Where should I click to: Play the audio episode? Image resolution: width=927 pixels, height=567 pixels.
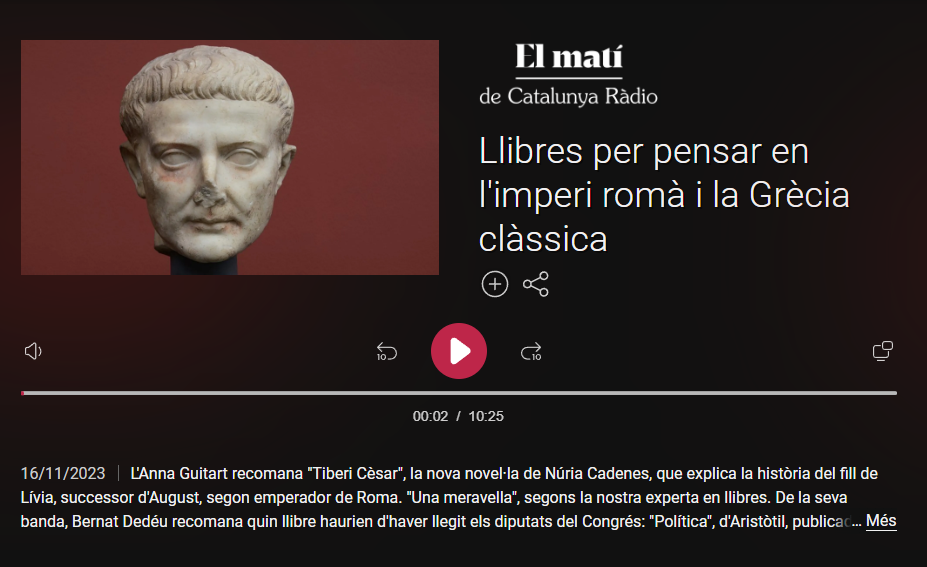click(x=459, y=351)
